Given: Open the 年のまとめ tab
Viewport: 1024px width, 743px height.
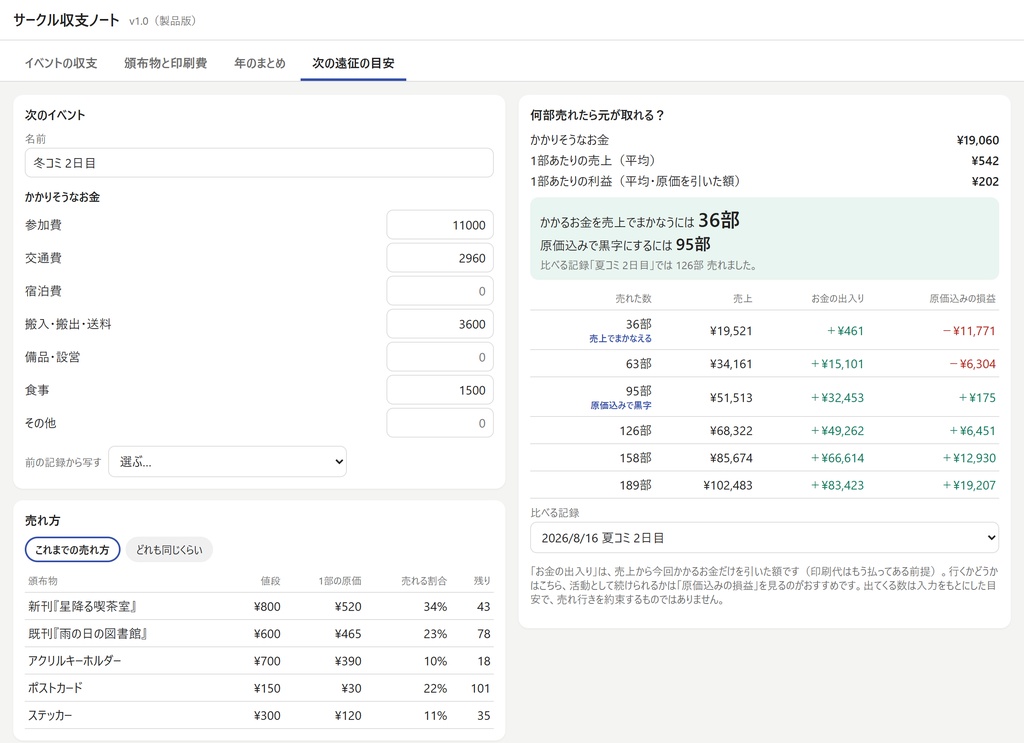Looking at the screenshot, I should pyautogui.click(x=260, y=63).
